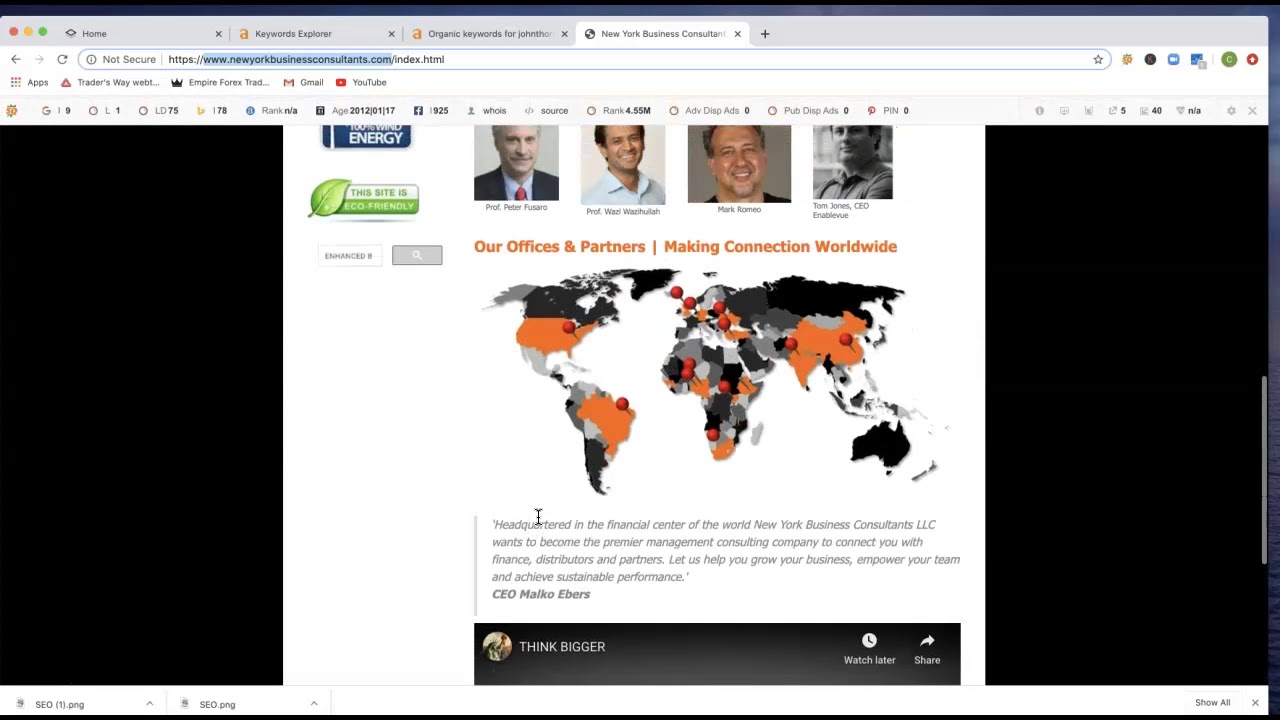Open the Empire Forex Trad... bookmark
The width and height of the screenshot is (1280, 720).
[x=220, y=82]
